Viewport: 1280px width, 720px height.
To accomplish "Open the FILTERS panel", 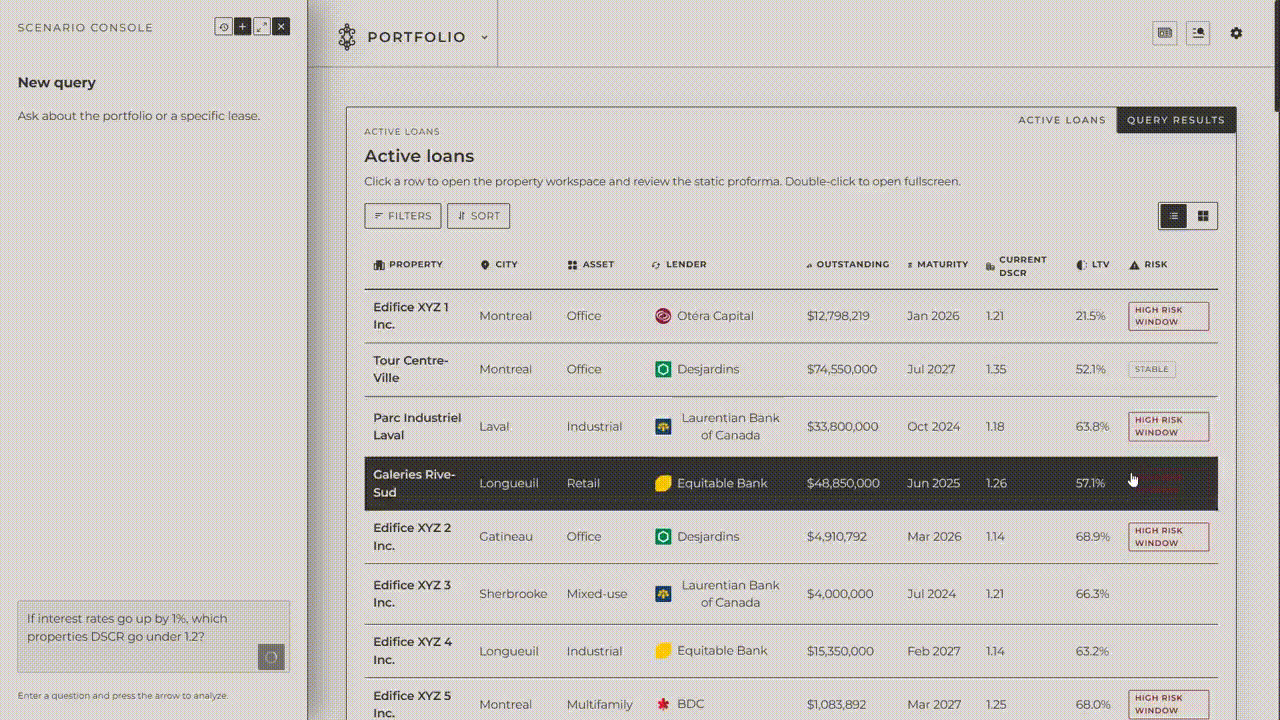I will coord(402,215).
